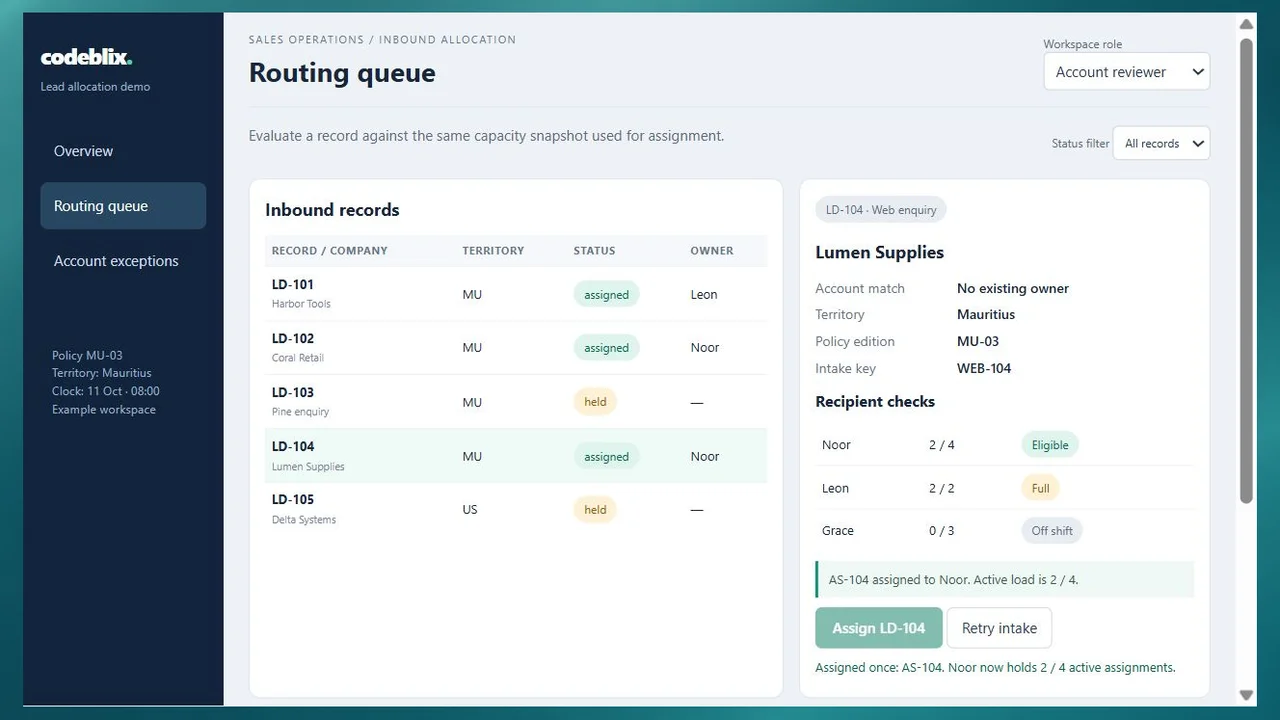Click the Full badge for Leon
Viewport: 1280px width, 720px height.
1041,489
